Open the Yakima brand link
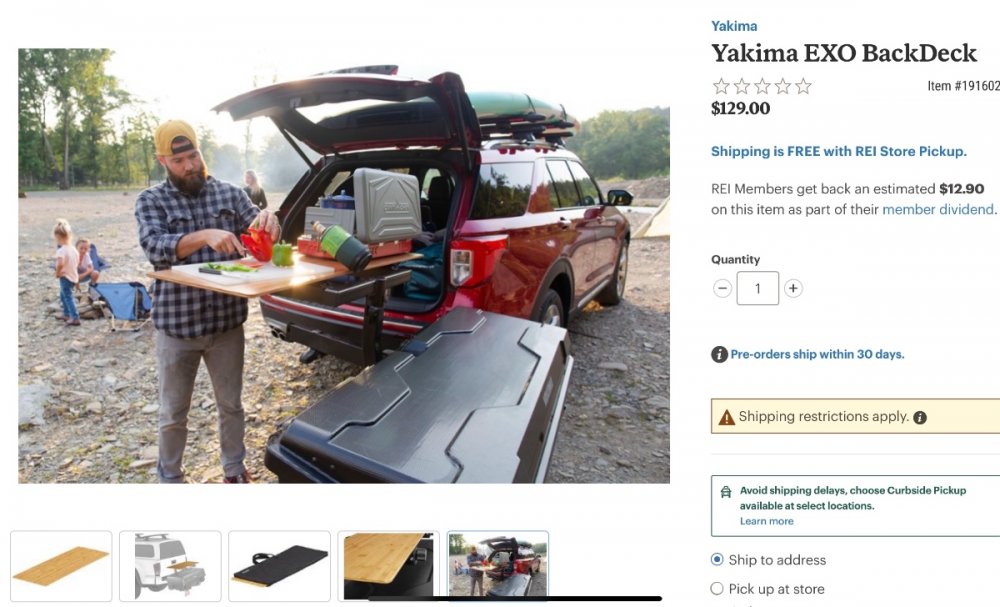This screenshot has height=607, width=1000. point(734,26)
